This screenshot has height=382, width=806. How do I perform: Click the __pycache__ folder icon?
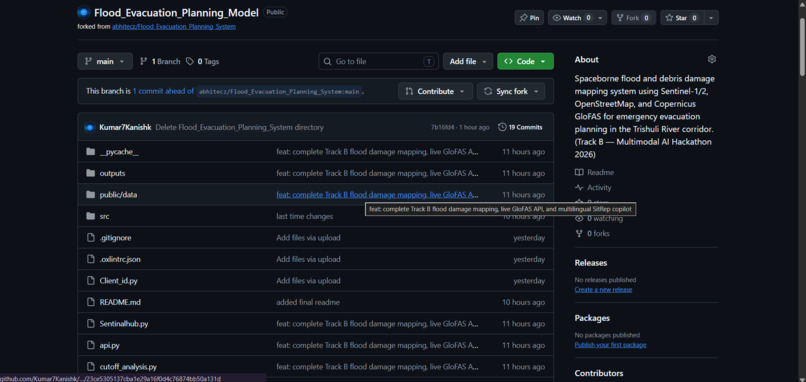[90, 152]
